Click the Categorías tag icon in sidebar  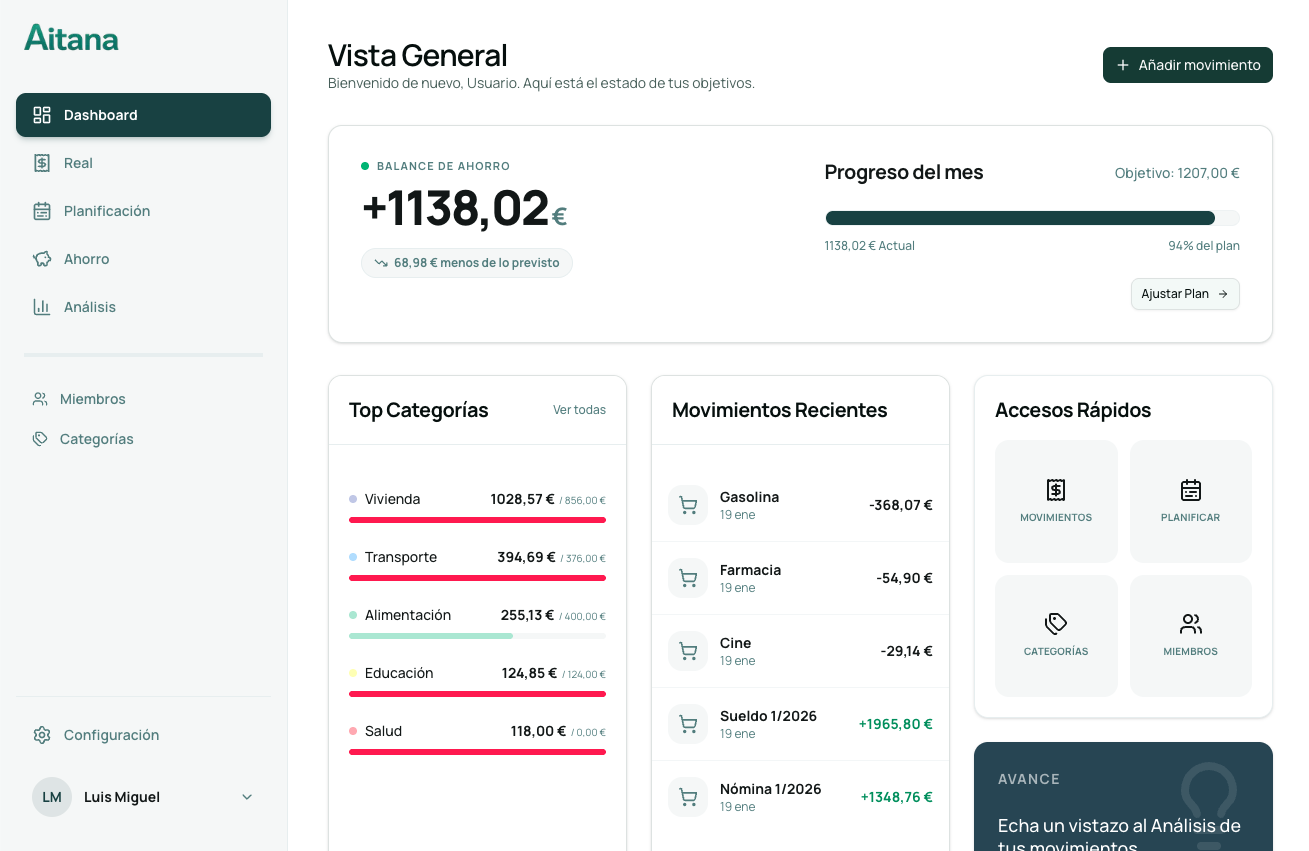tap(40, 439)
